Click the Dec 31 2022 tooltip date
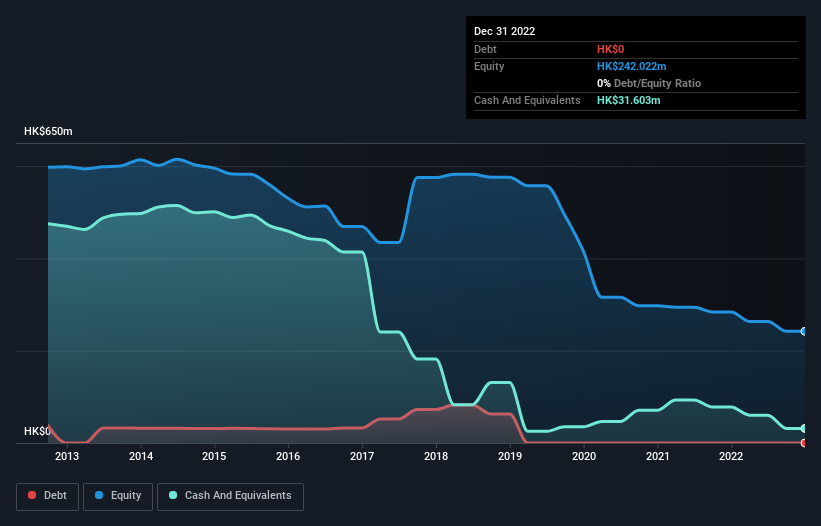821x526 pixels. [504, 31]
